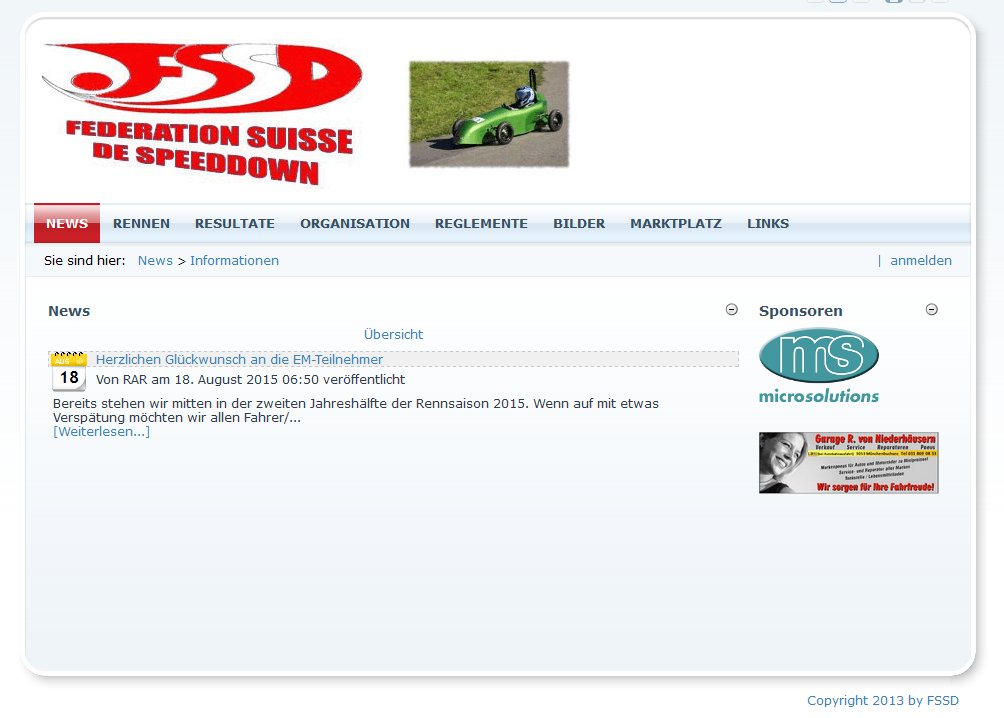
Task: Open the RENNEN menu
Action: [141, 224]
